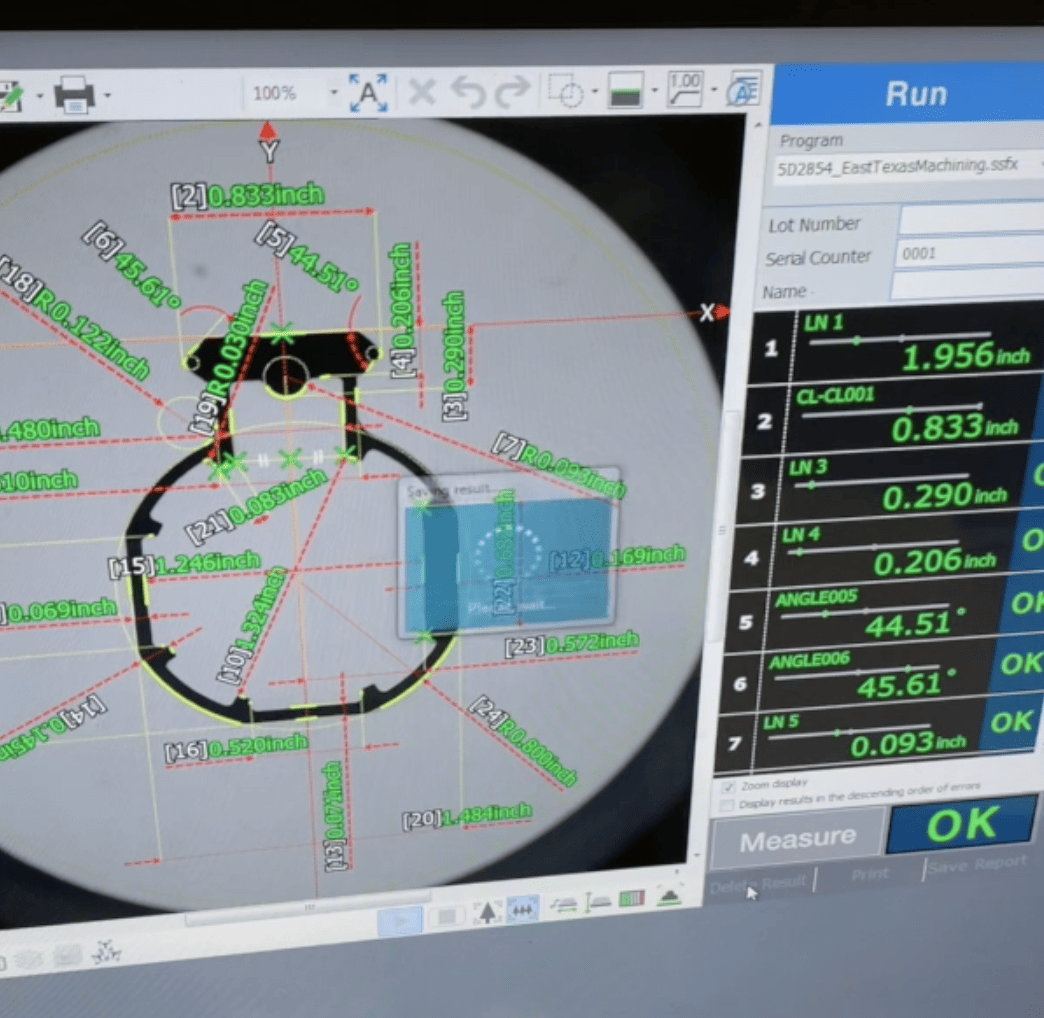Click the mountain-shaped icon in the bottom toolbar
Viewport: 1044px width, 1018px height.
(669, 896)
